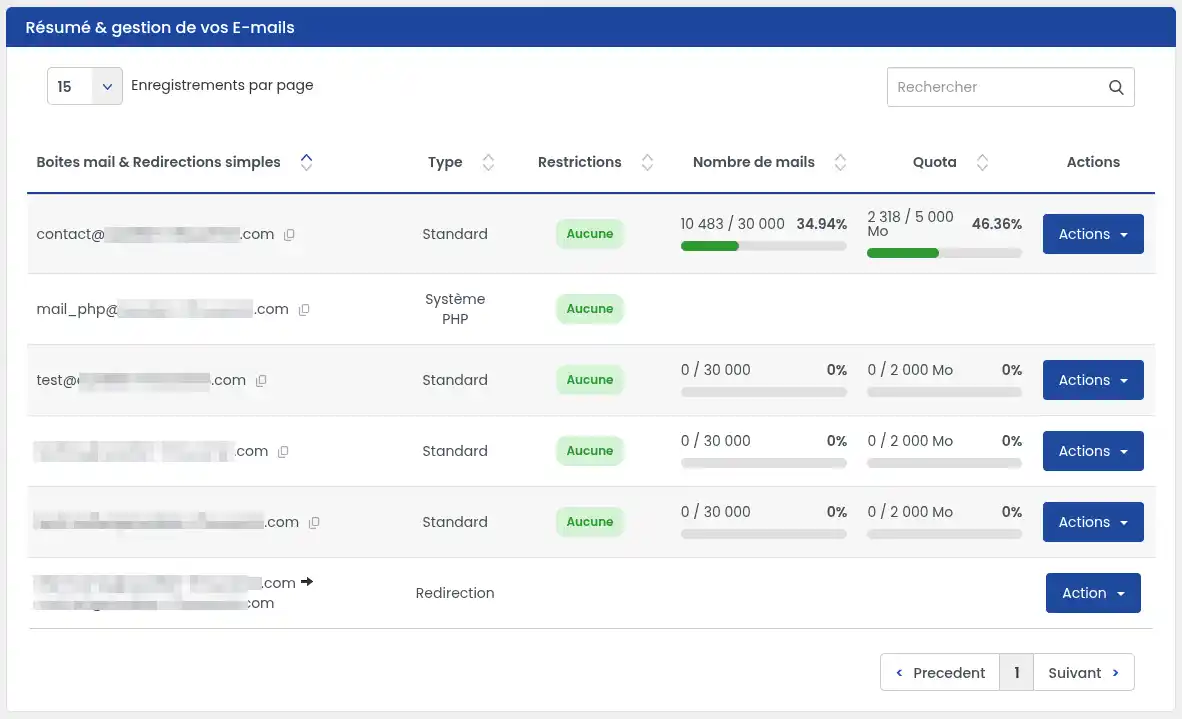
Task: Copy the mail_php@ email address
Action: point(304,310)
